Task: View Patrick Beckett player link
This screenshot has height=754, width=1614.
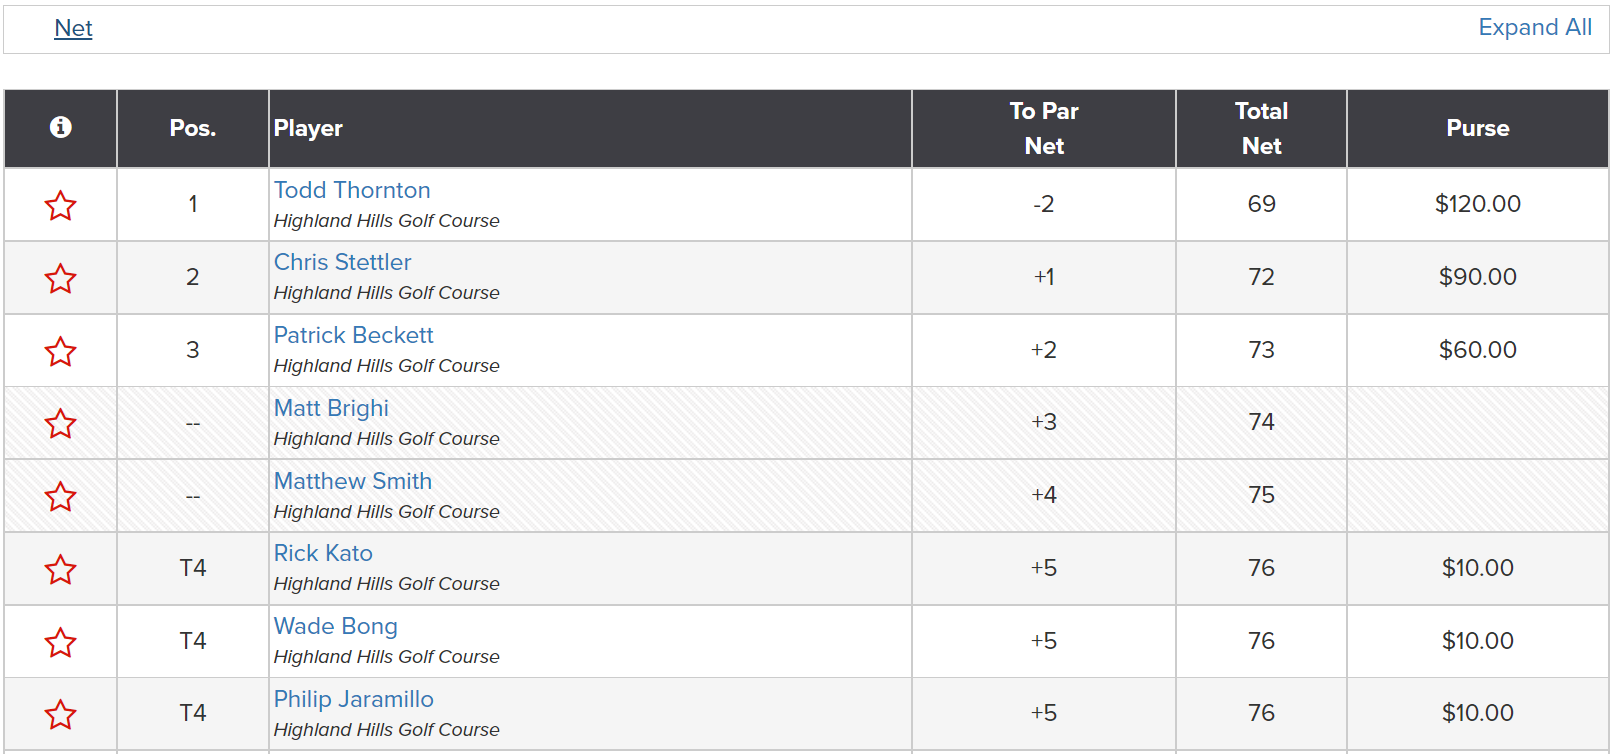Action: (x=353, y=335)
